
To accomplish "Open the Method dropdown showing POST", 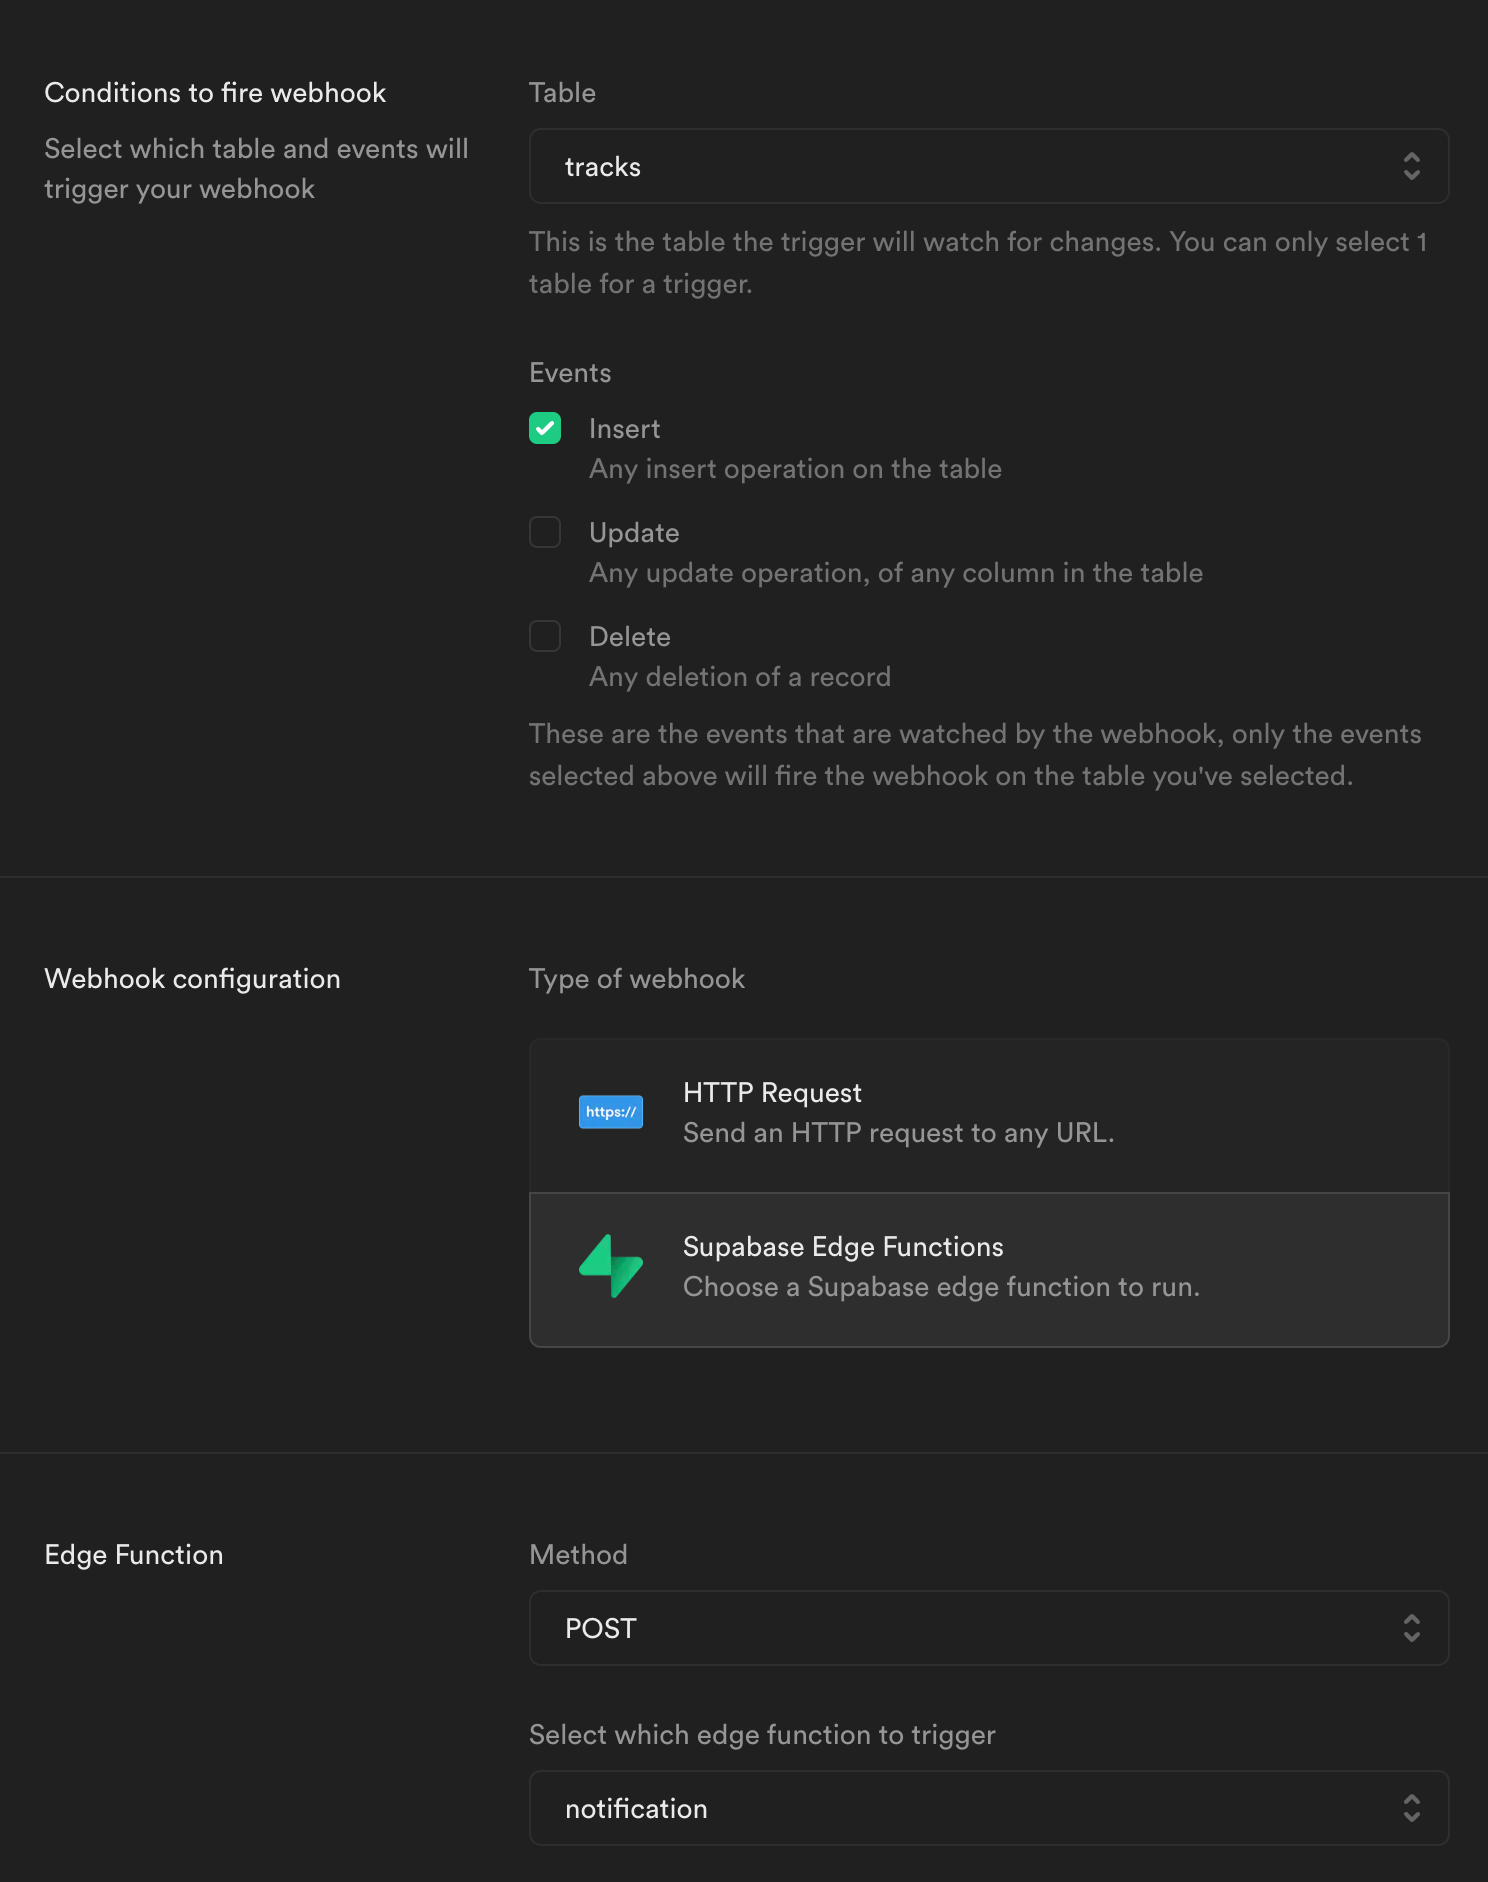I will pyautogui.click(x=988, y=1628).
